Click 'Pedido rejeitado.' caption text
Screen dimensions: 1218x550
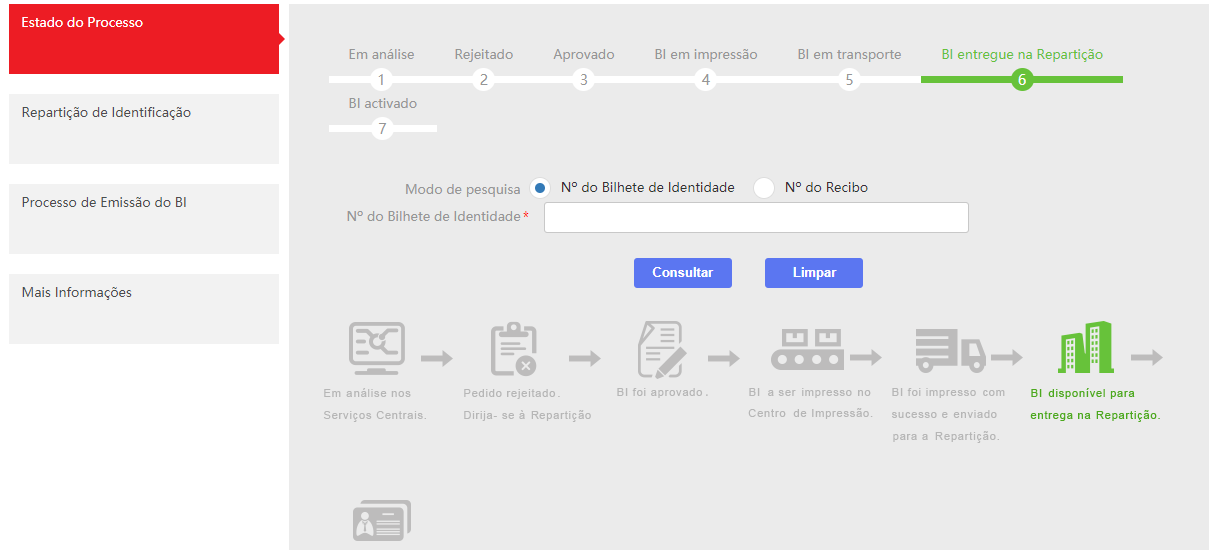click(x=513, y=393)
